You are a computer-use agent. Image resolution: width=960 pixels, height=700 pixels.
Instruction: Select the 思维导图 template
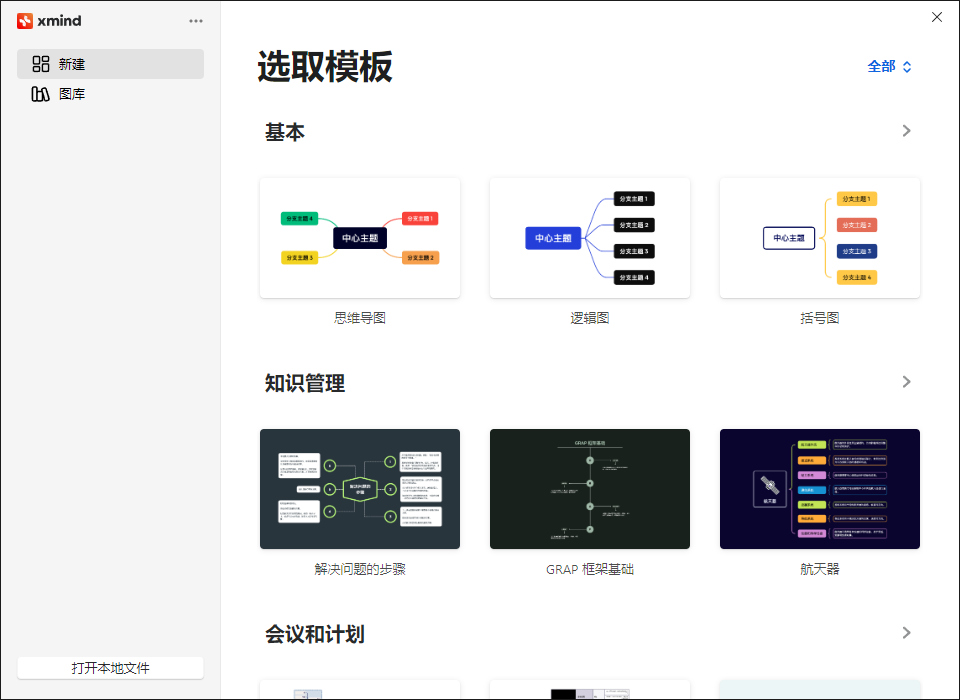[x=360, y=238]
